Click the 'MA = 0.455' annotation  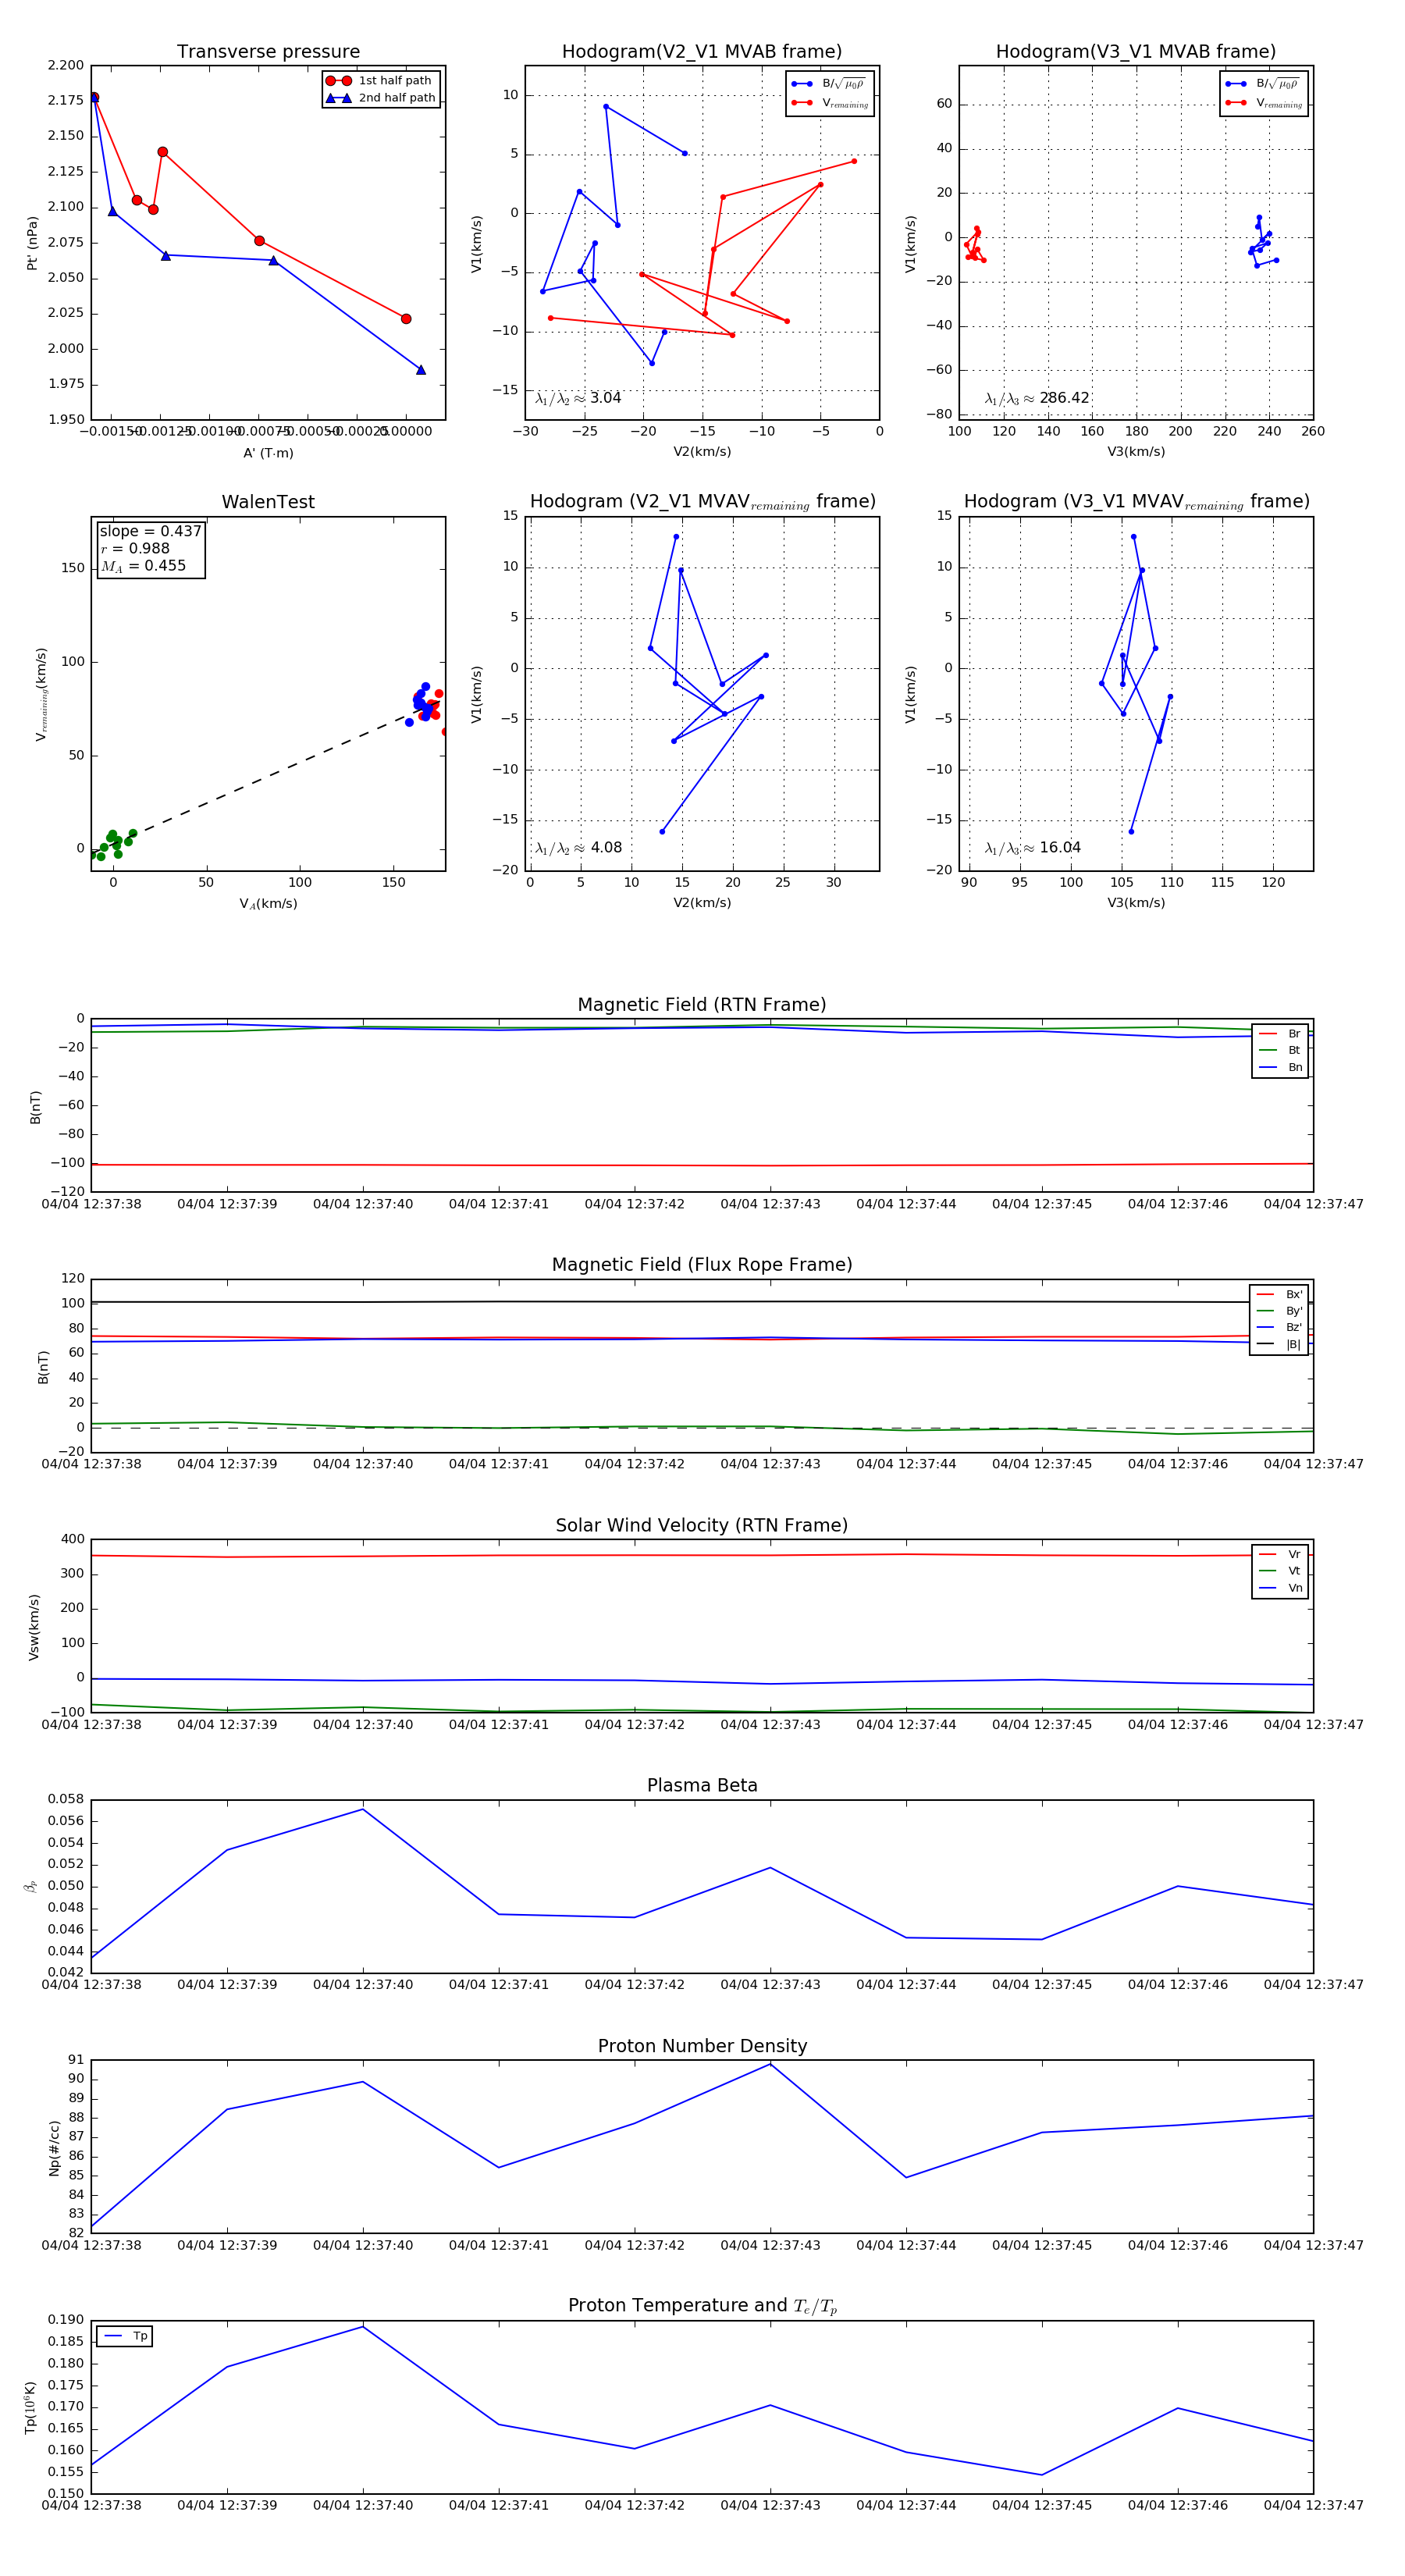click(x=143, y=566)
